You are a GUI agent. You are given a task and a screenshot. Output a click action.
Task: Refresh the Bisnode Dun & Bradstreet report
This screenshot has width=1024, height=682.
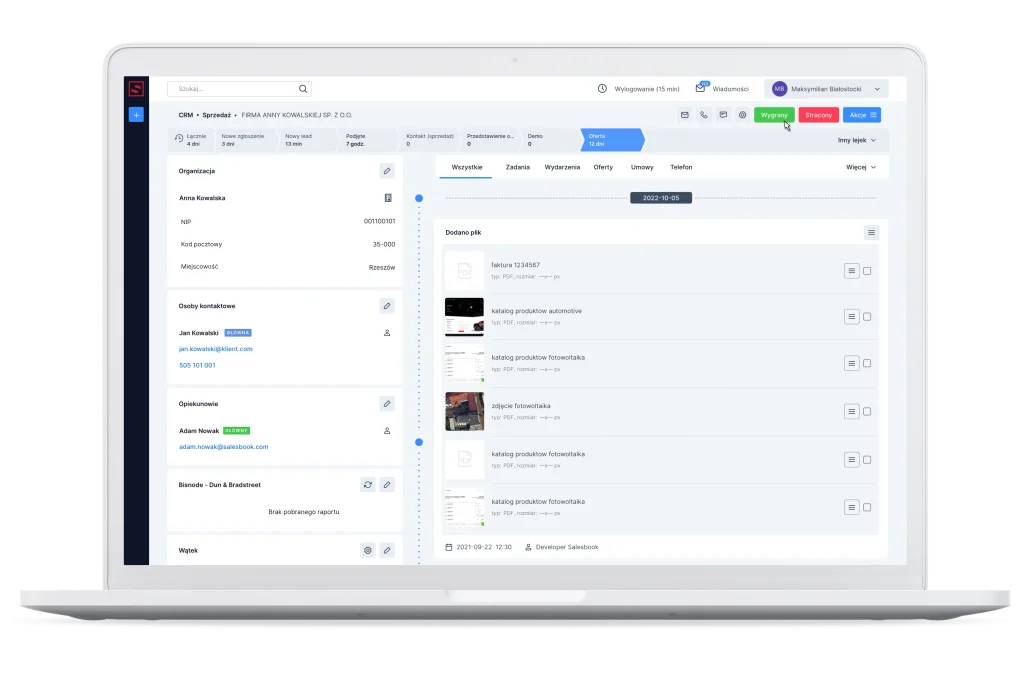click(368, 485)
